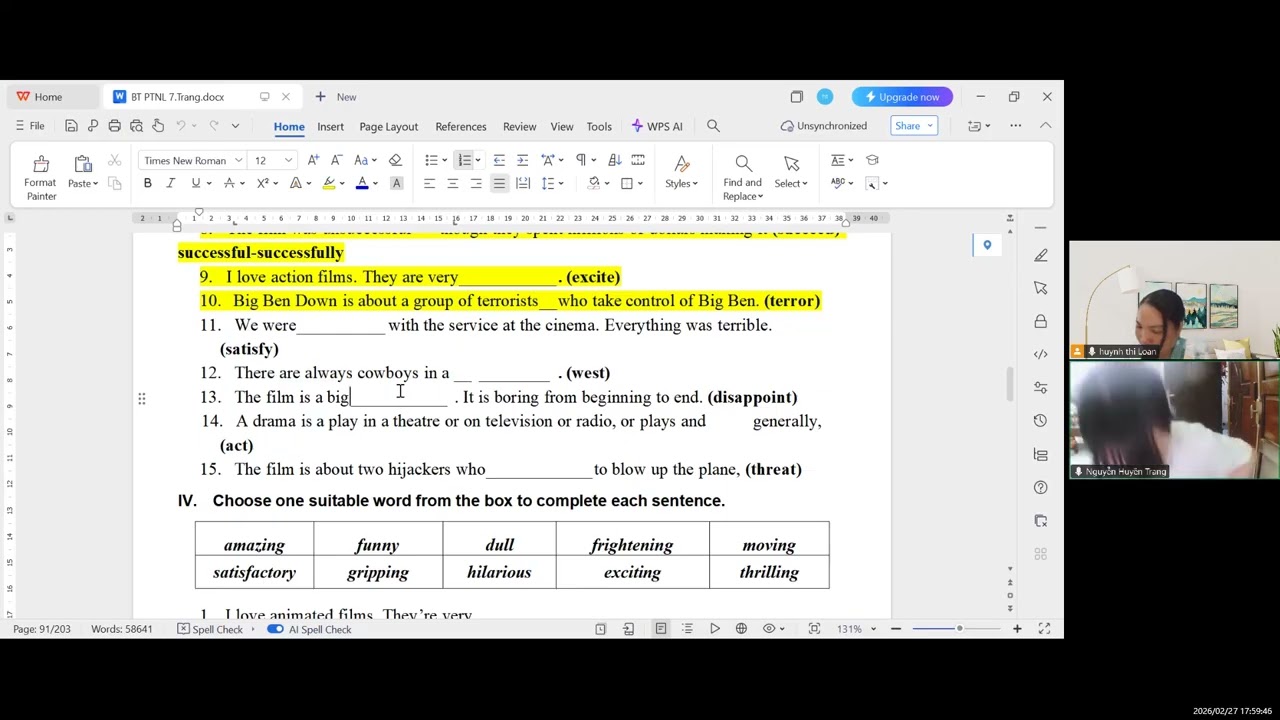Toggle eye protection mode icon
This screenshot has height=720, width=1280.
click(x=769, y=629)
